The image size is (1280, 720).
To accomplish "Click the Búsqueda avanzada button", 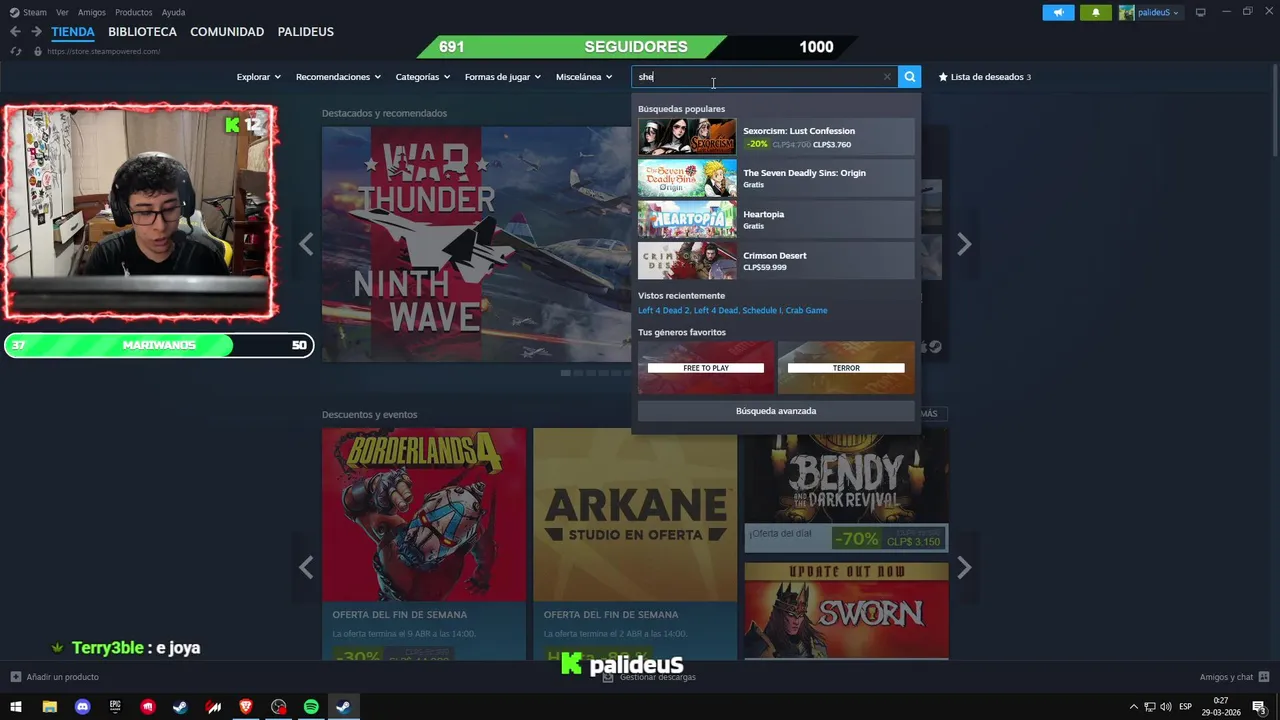I will (776, 411).
